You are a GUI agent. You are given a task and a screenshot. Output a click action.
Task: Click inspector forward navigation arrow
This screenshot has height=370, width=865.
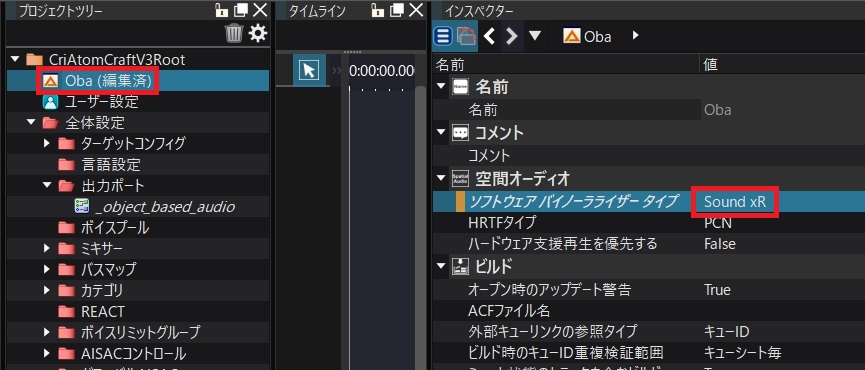pyautogui.click(x=512, y=36)
